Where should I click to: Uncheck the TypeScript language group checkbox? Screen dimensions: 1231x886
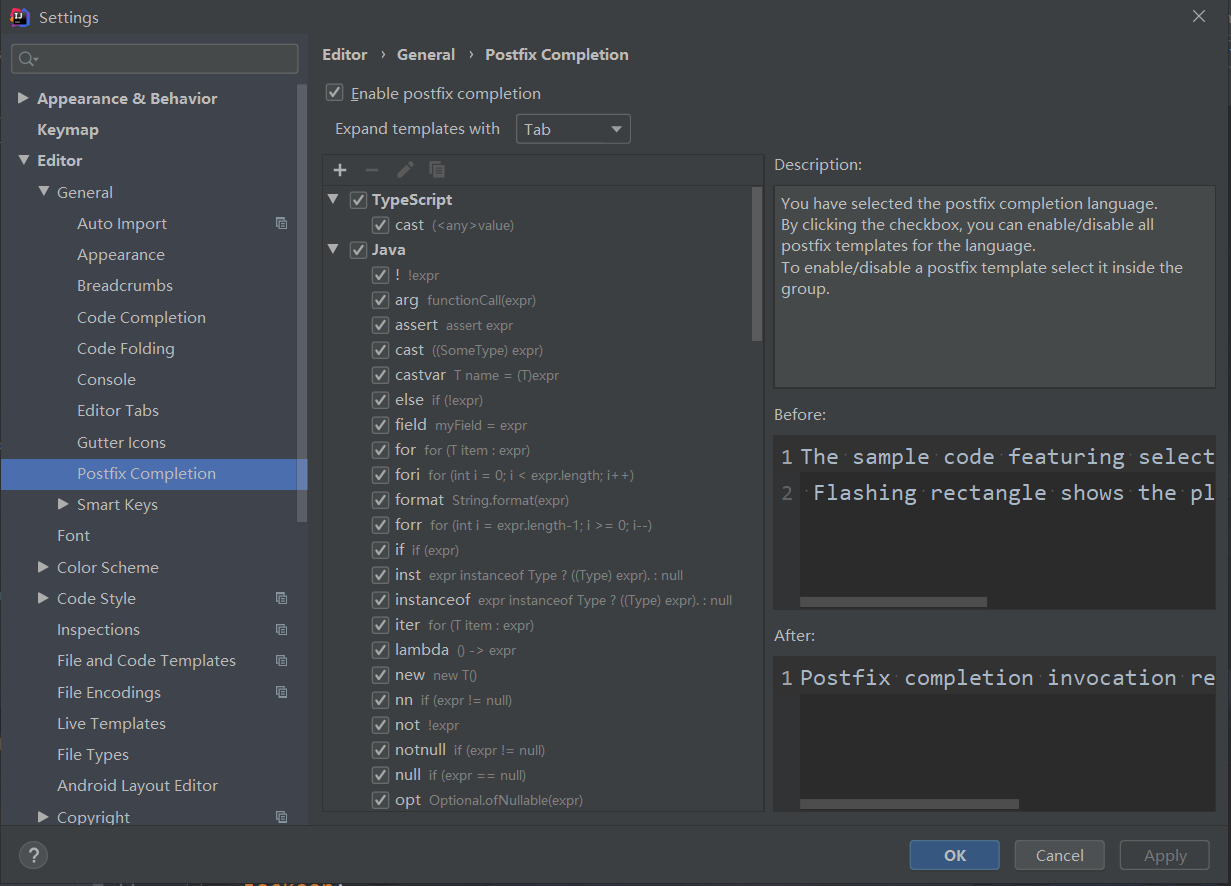pyautogui.click(x=358, y=200)
